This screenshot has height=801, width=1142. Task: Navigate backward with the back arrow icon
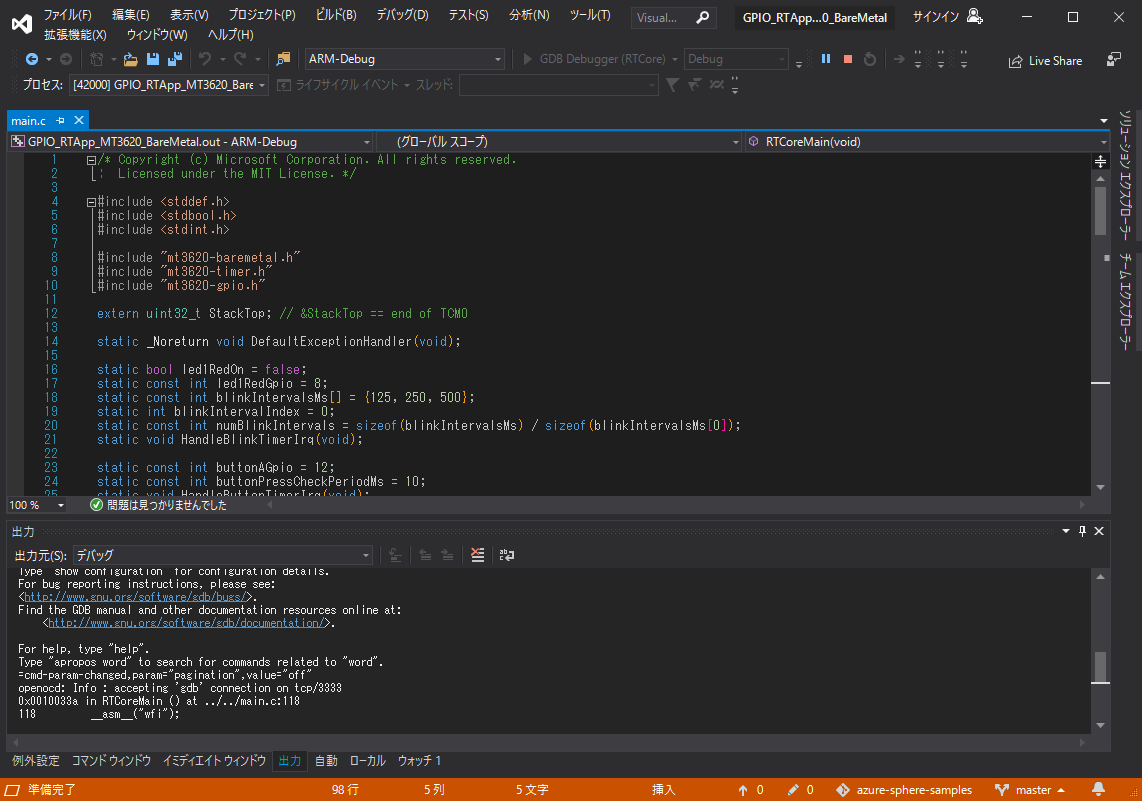click(31, 59)
